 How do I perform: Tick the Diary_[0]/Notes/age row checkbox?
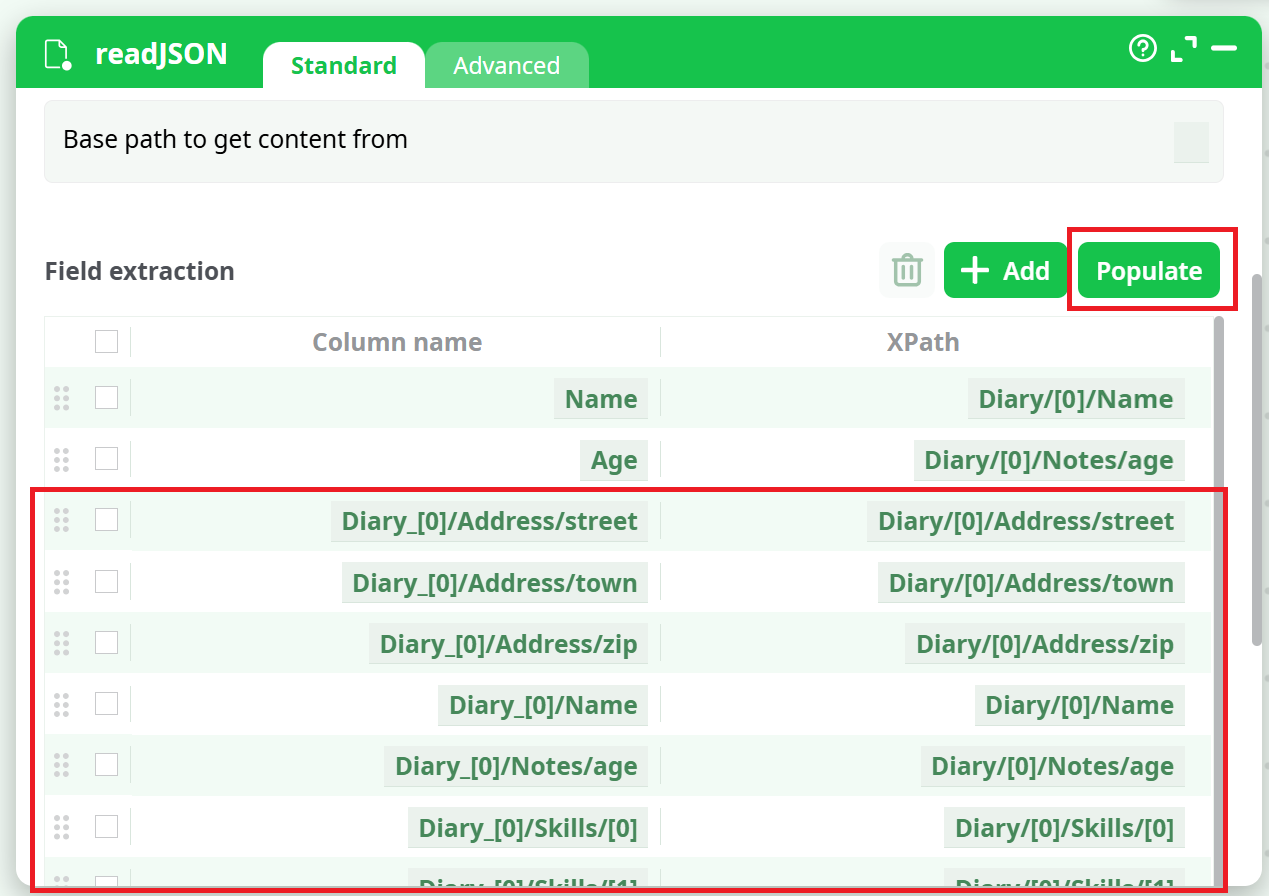coord(106,765)
